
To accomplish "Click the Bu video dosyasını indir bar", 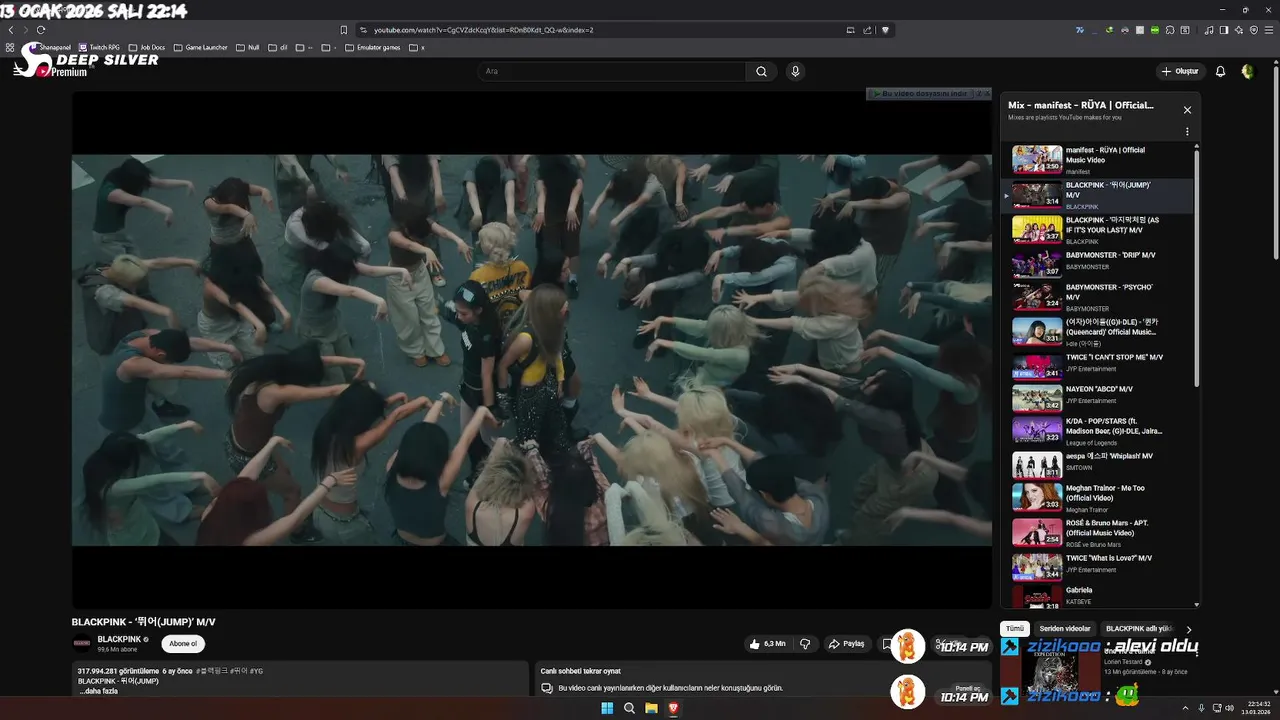I will (x=928, y=94).
